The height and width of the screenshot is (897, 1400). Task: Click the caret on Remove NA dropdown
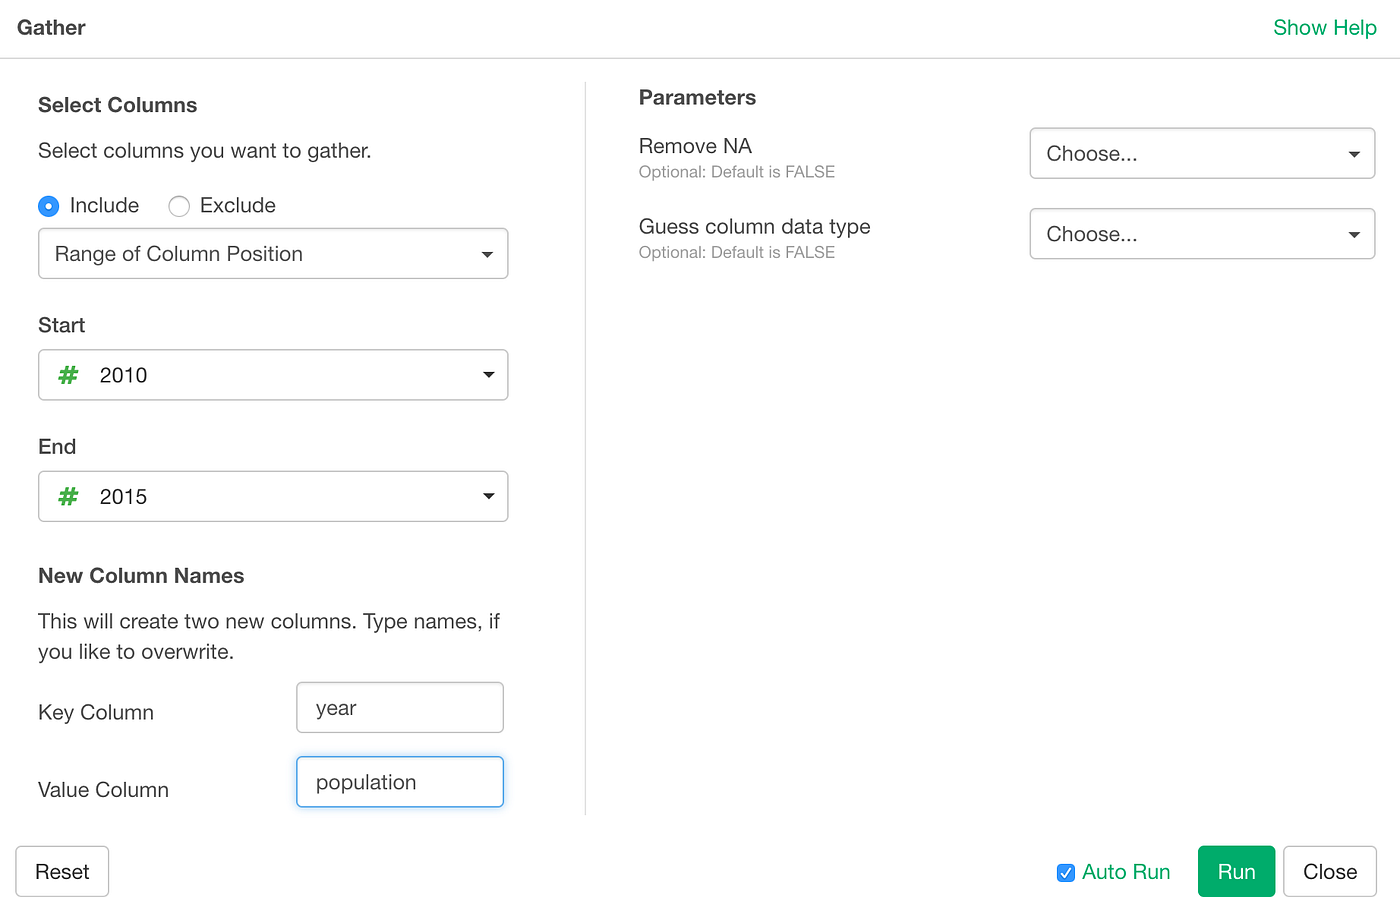tap(1356, 153)
